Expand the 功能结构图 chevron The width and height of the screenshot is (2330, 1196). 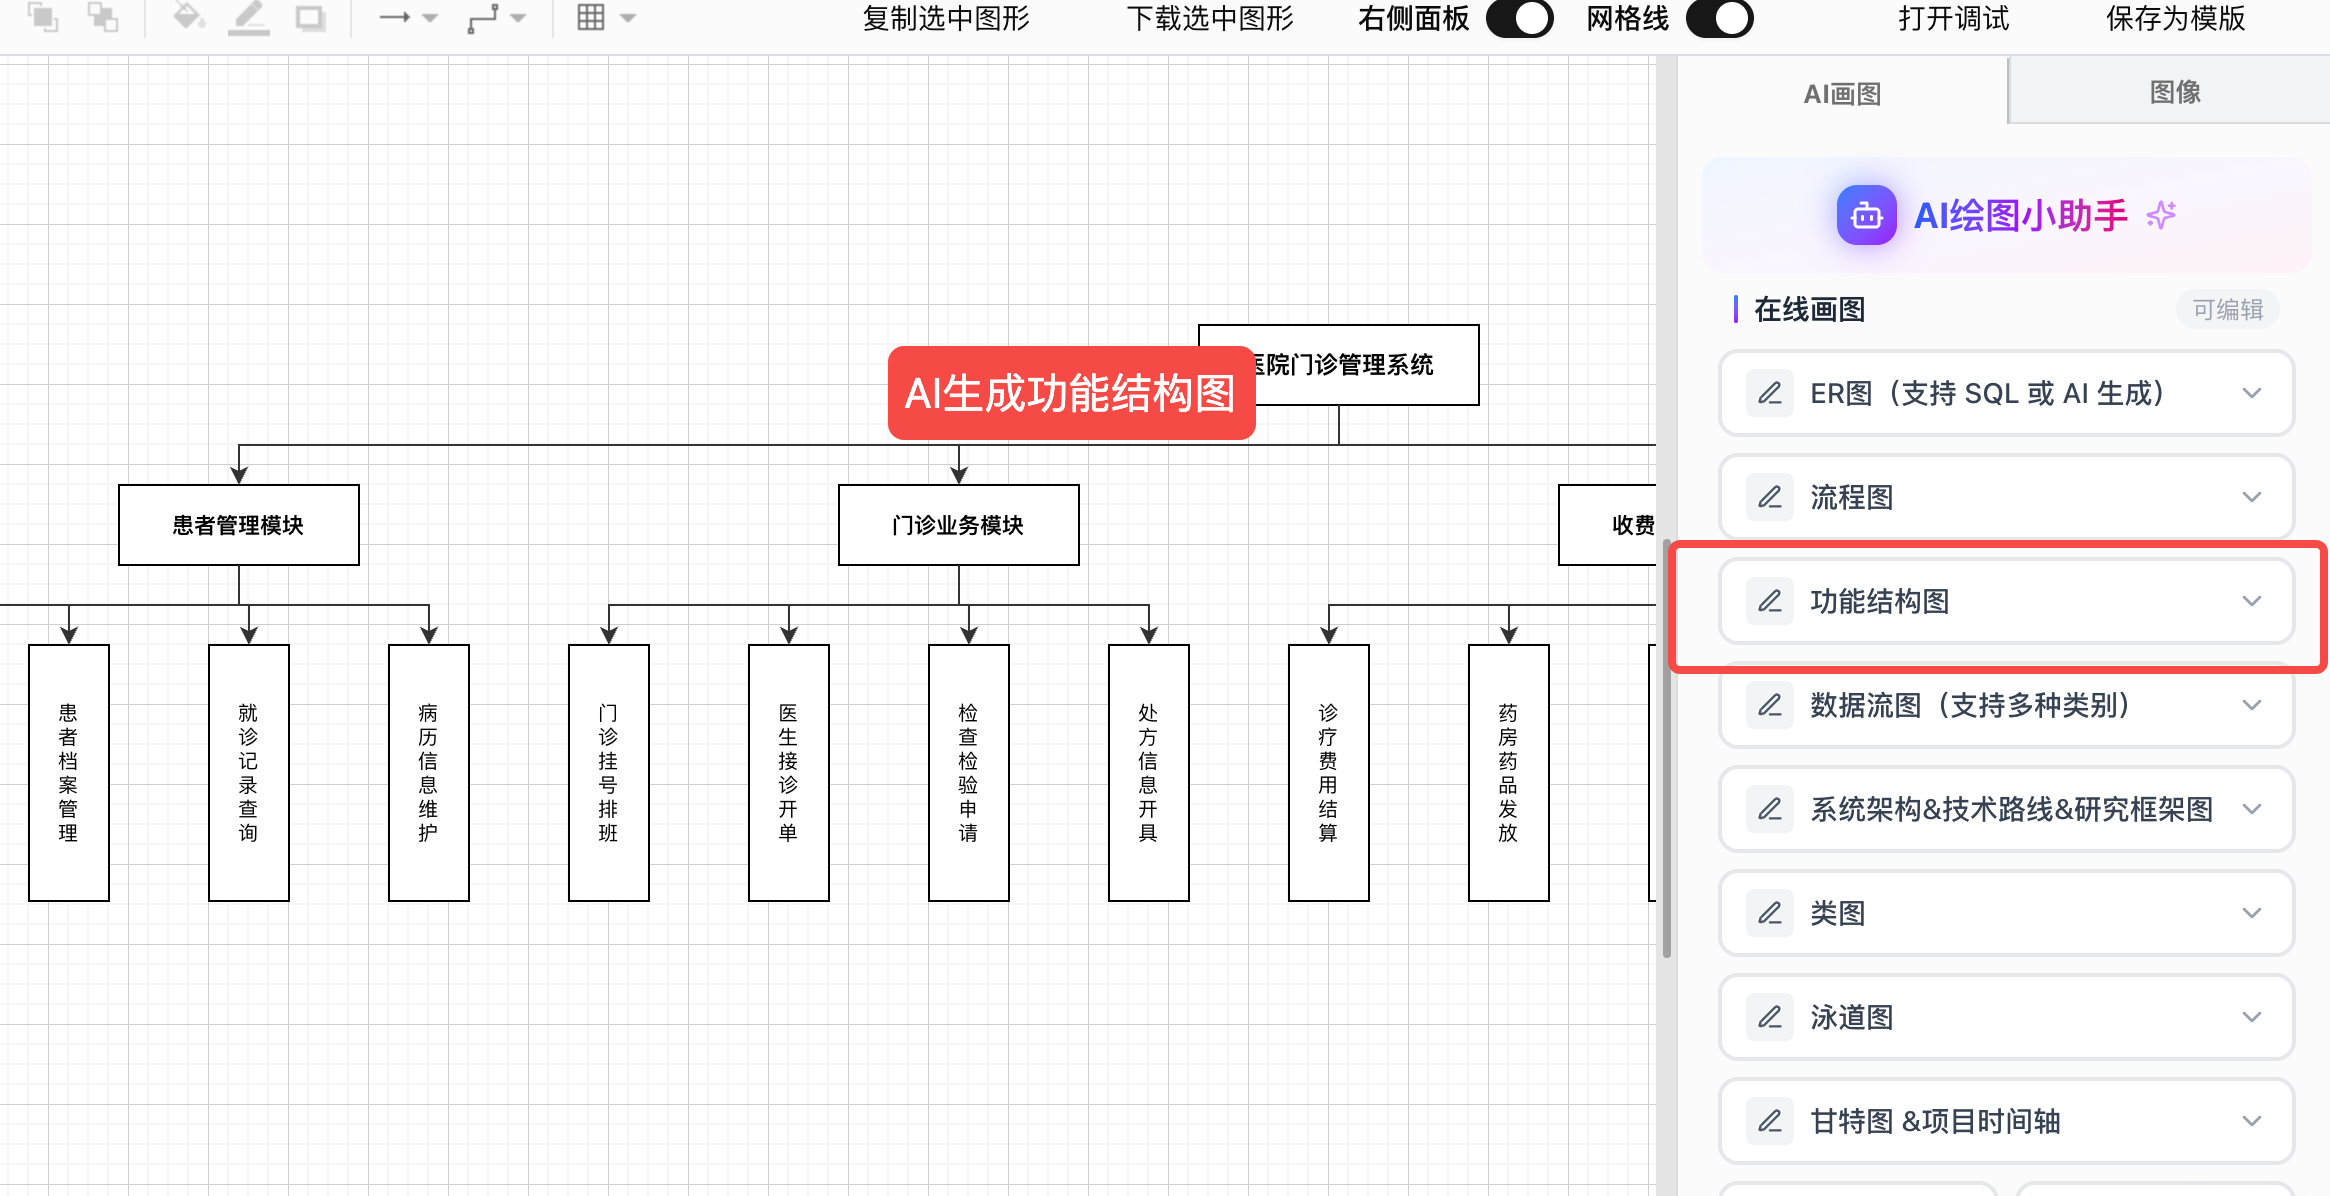pos(2251,601)
